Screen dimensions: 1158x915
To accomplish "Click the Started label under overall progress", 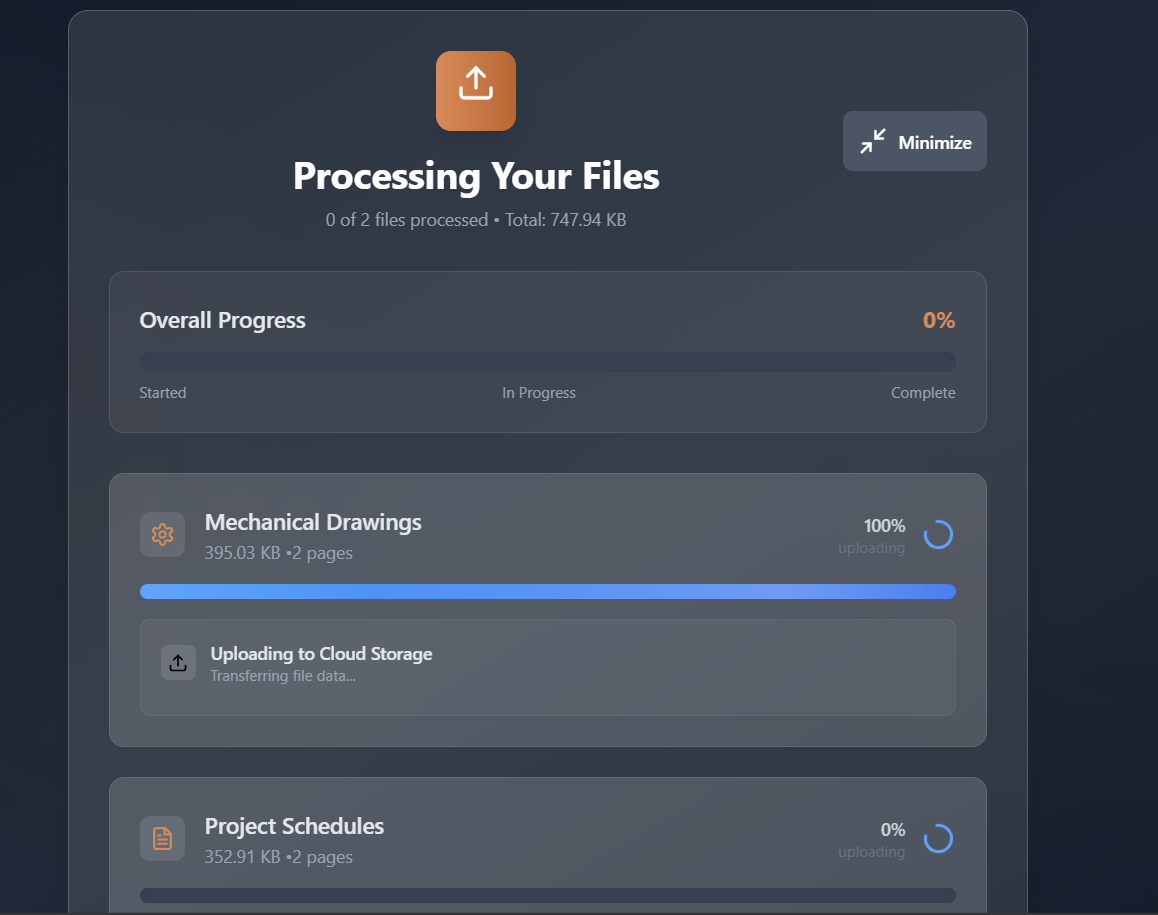I will click(163, 393).
